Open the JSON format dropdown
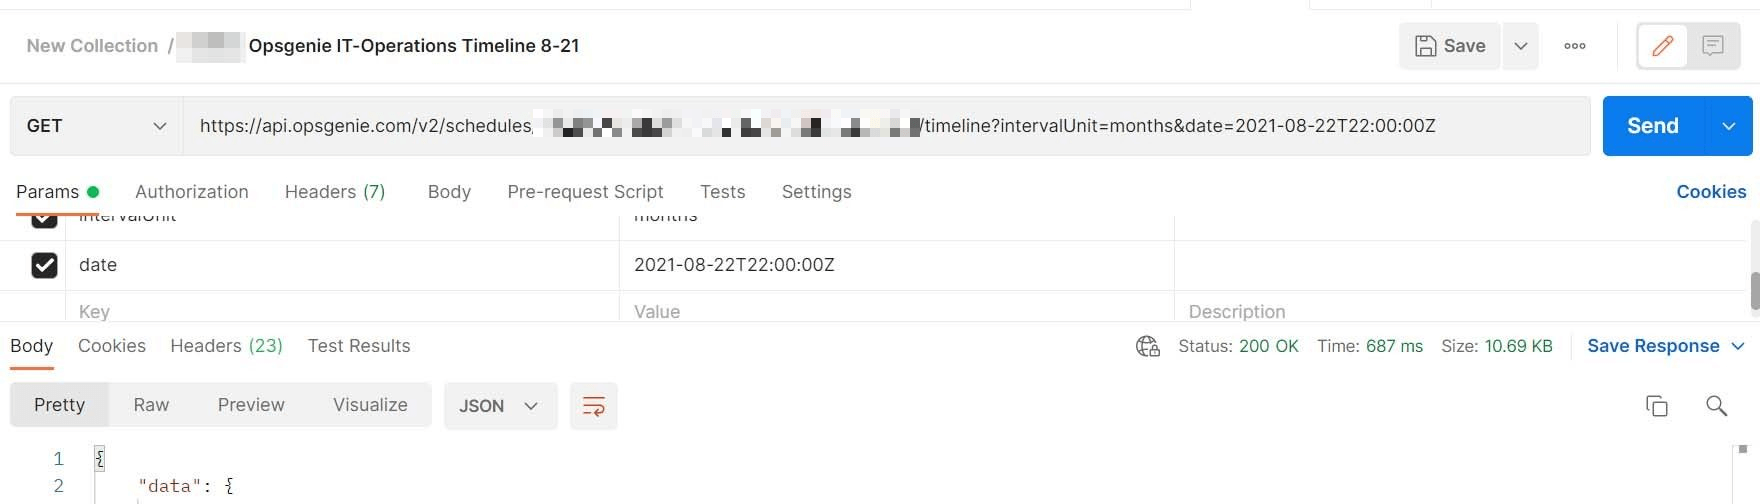Image resolution: width=1761 pixels, height=504 pixels. pos(499,406)
